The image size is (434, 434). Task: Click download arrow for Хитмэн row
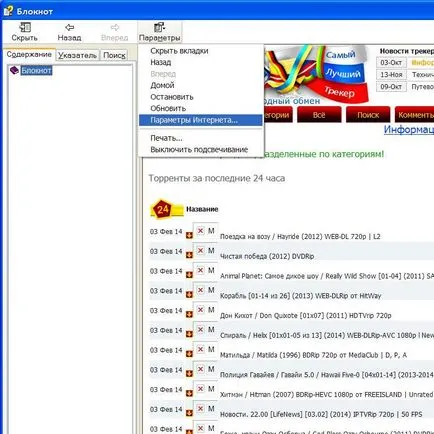189,393
